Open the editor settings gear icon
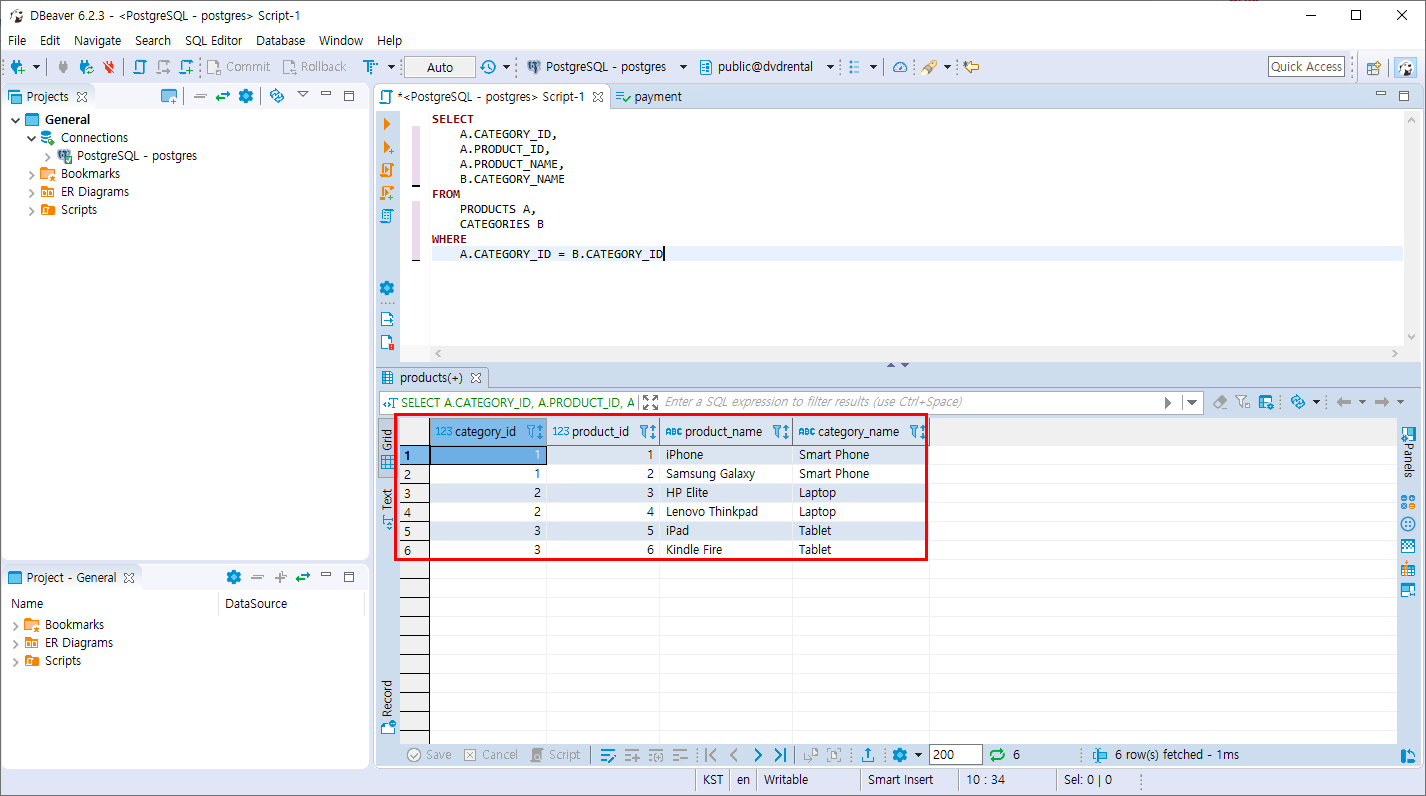The image size is (1426, 796). tap(387, 288)
